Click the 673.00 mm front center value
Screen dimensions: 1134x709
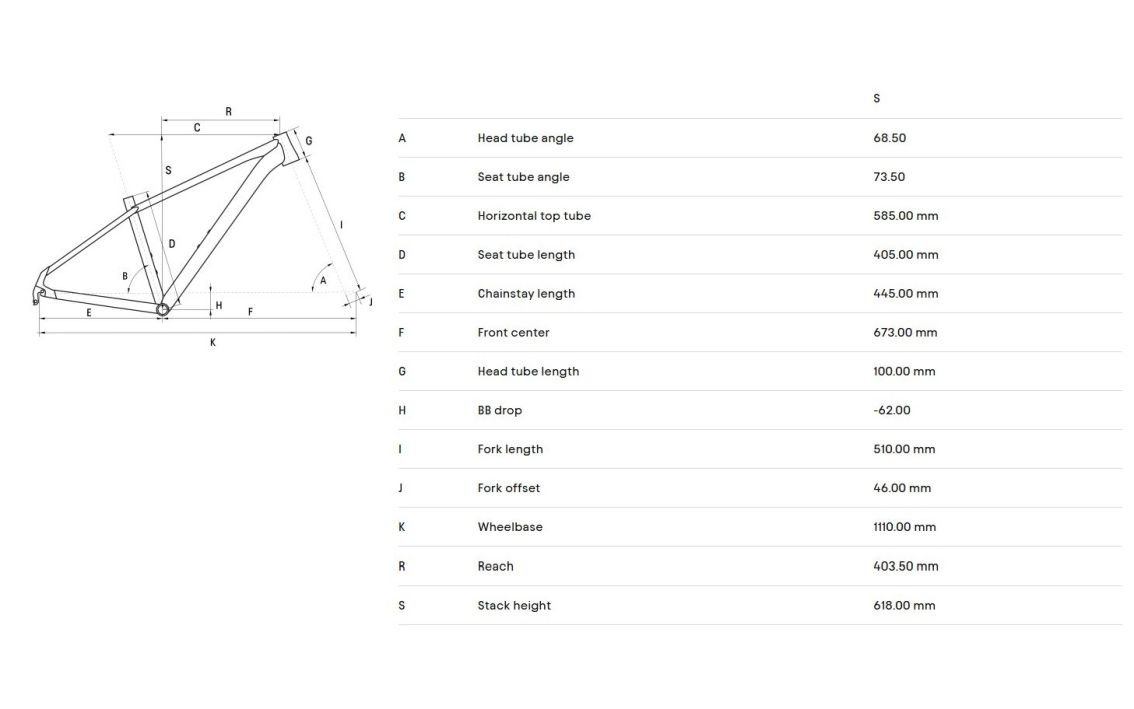click(905, 333)
